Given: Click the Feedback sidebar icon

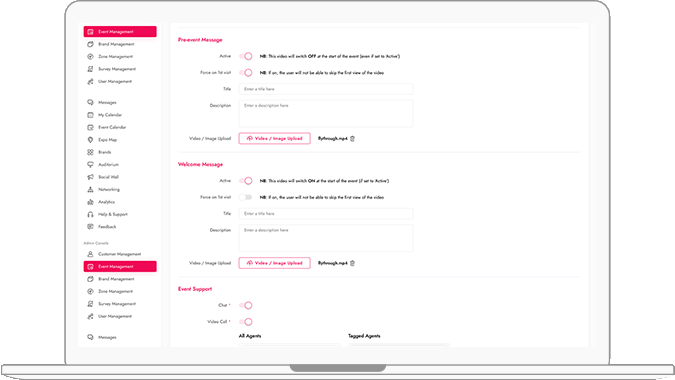Looking at the screenshot, I should pos(90,227).
